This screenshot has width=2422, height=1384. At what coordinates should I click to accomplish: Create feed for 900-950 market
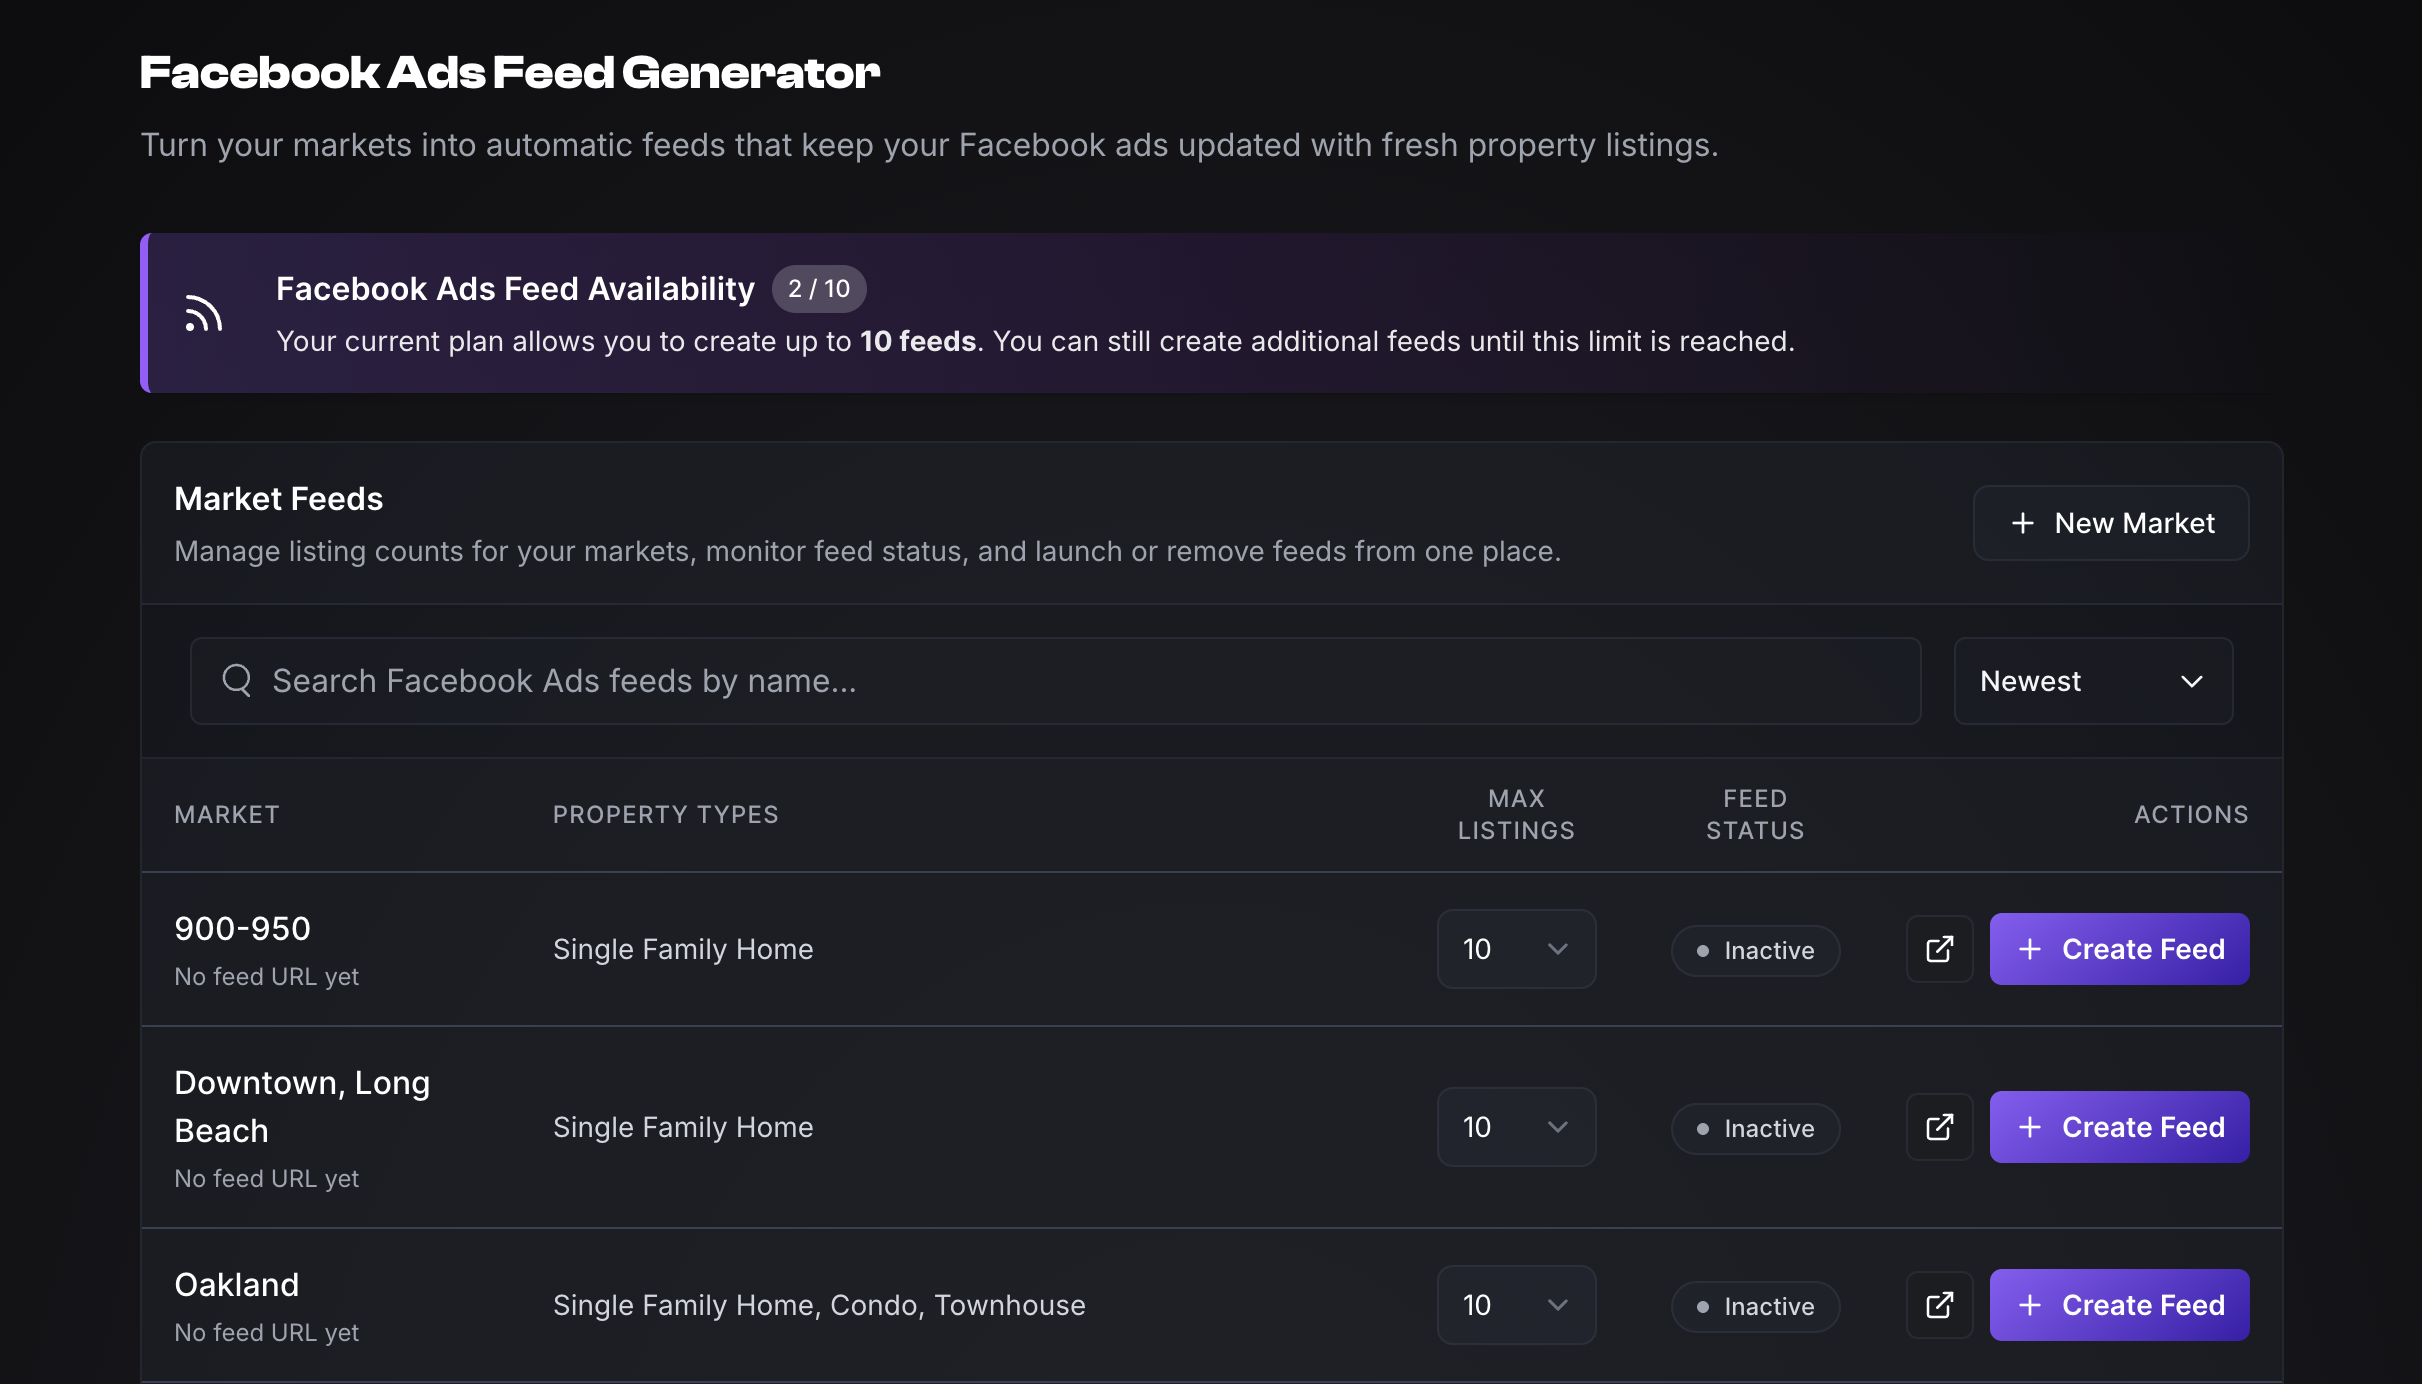point(2119,949)
